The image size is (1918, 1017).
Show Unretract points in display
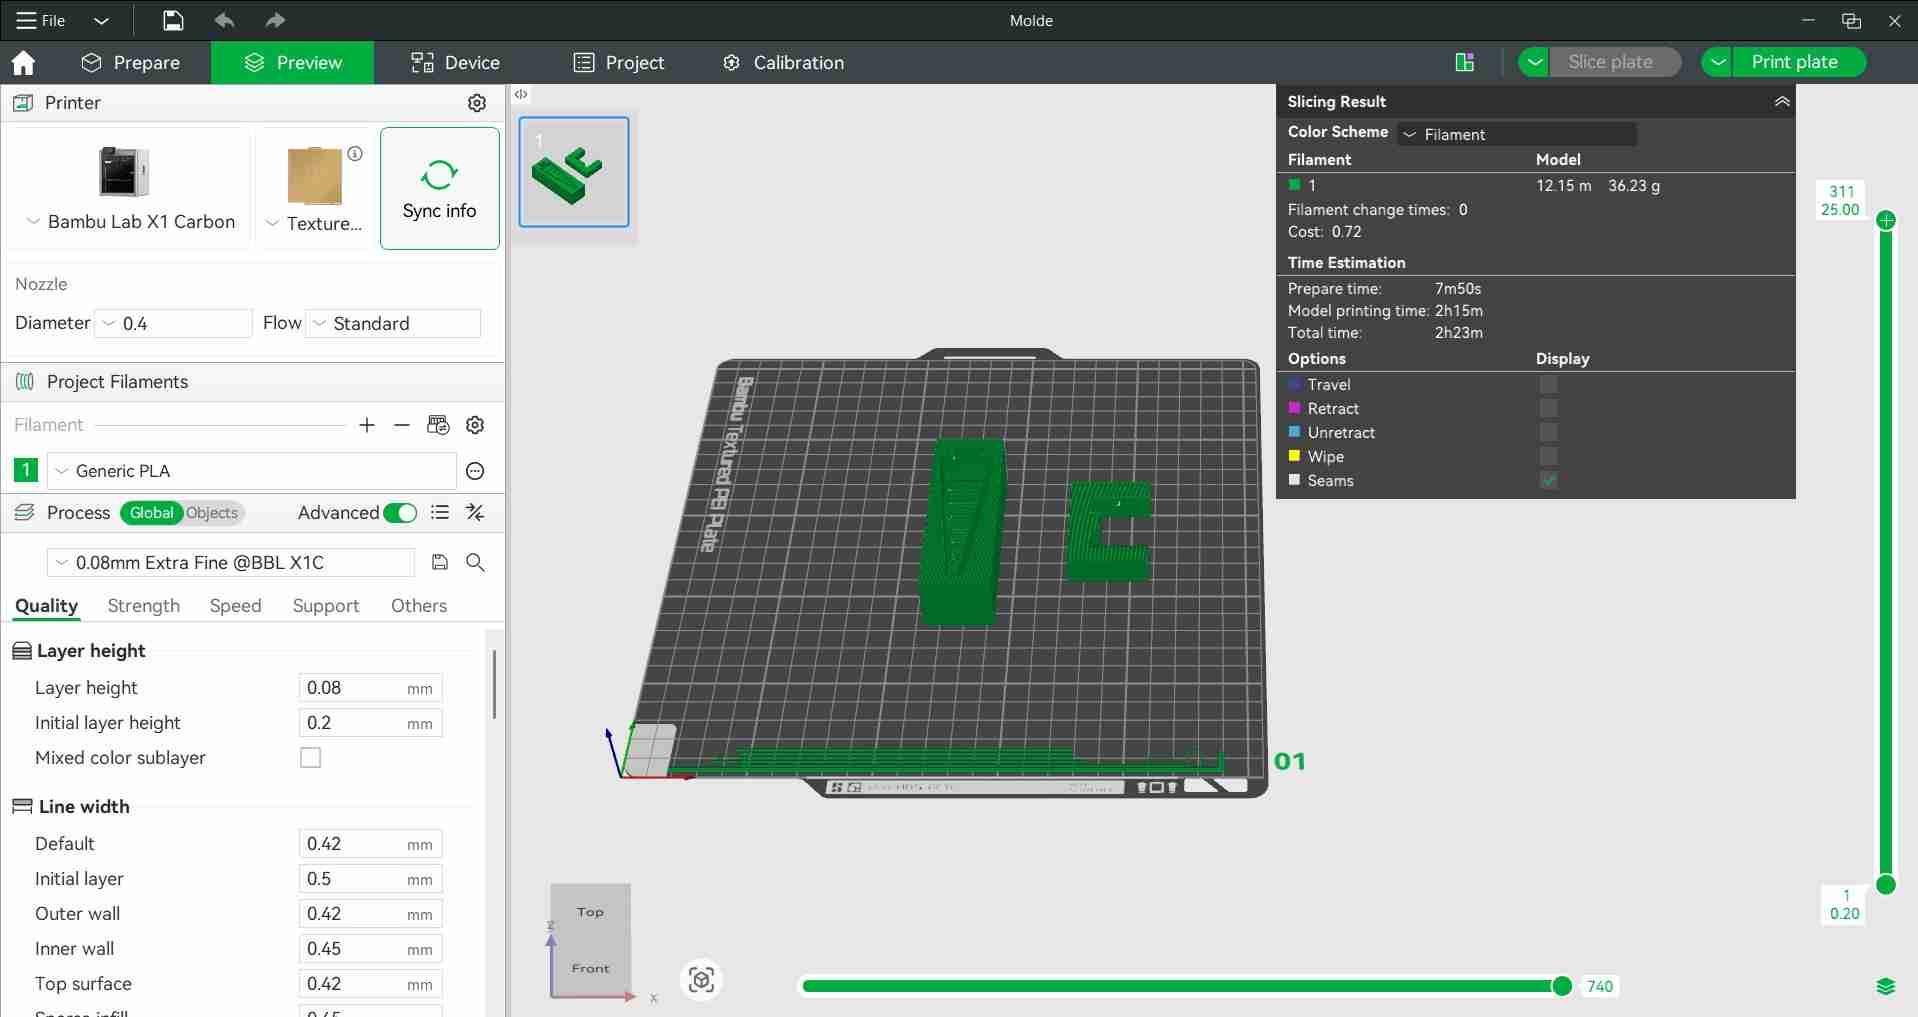[x=1548, y=433]
